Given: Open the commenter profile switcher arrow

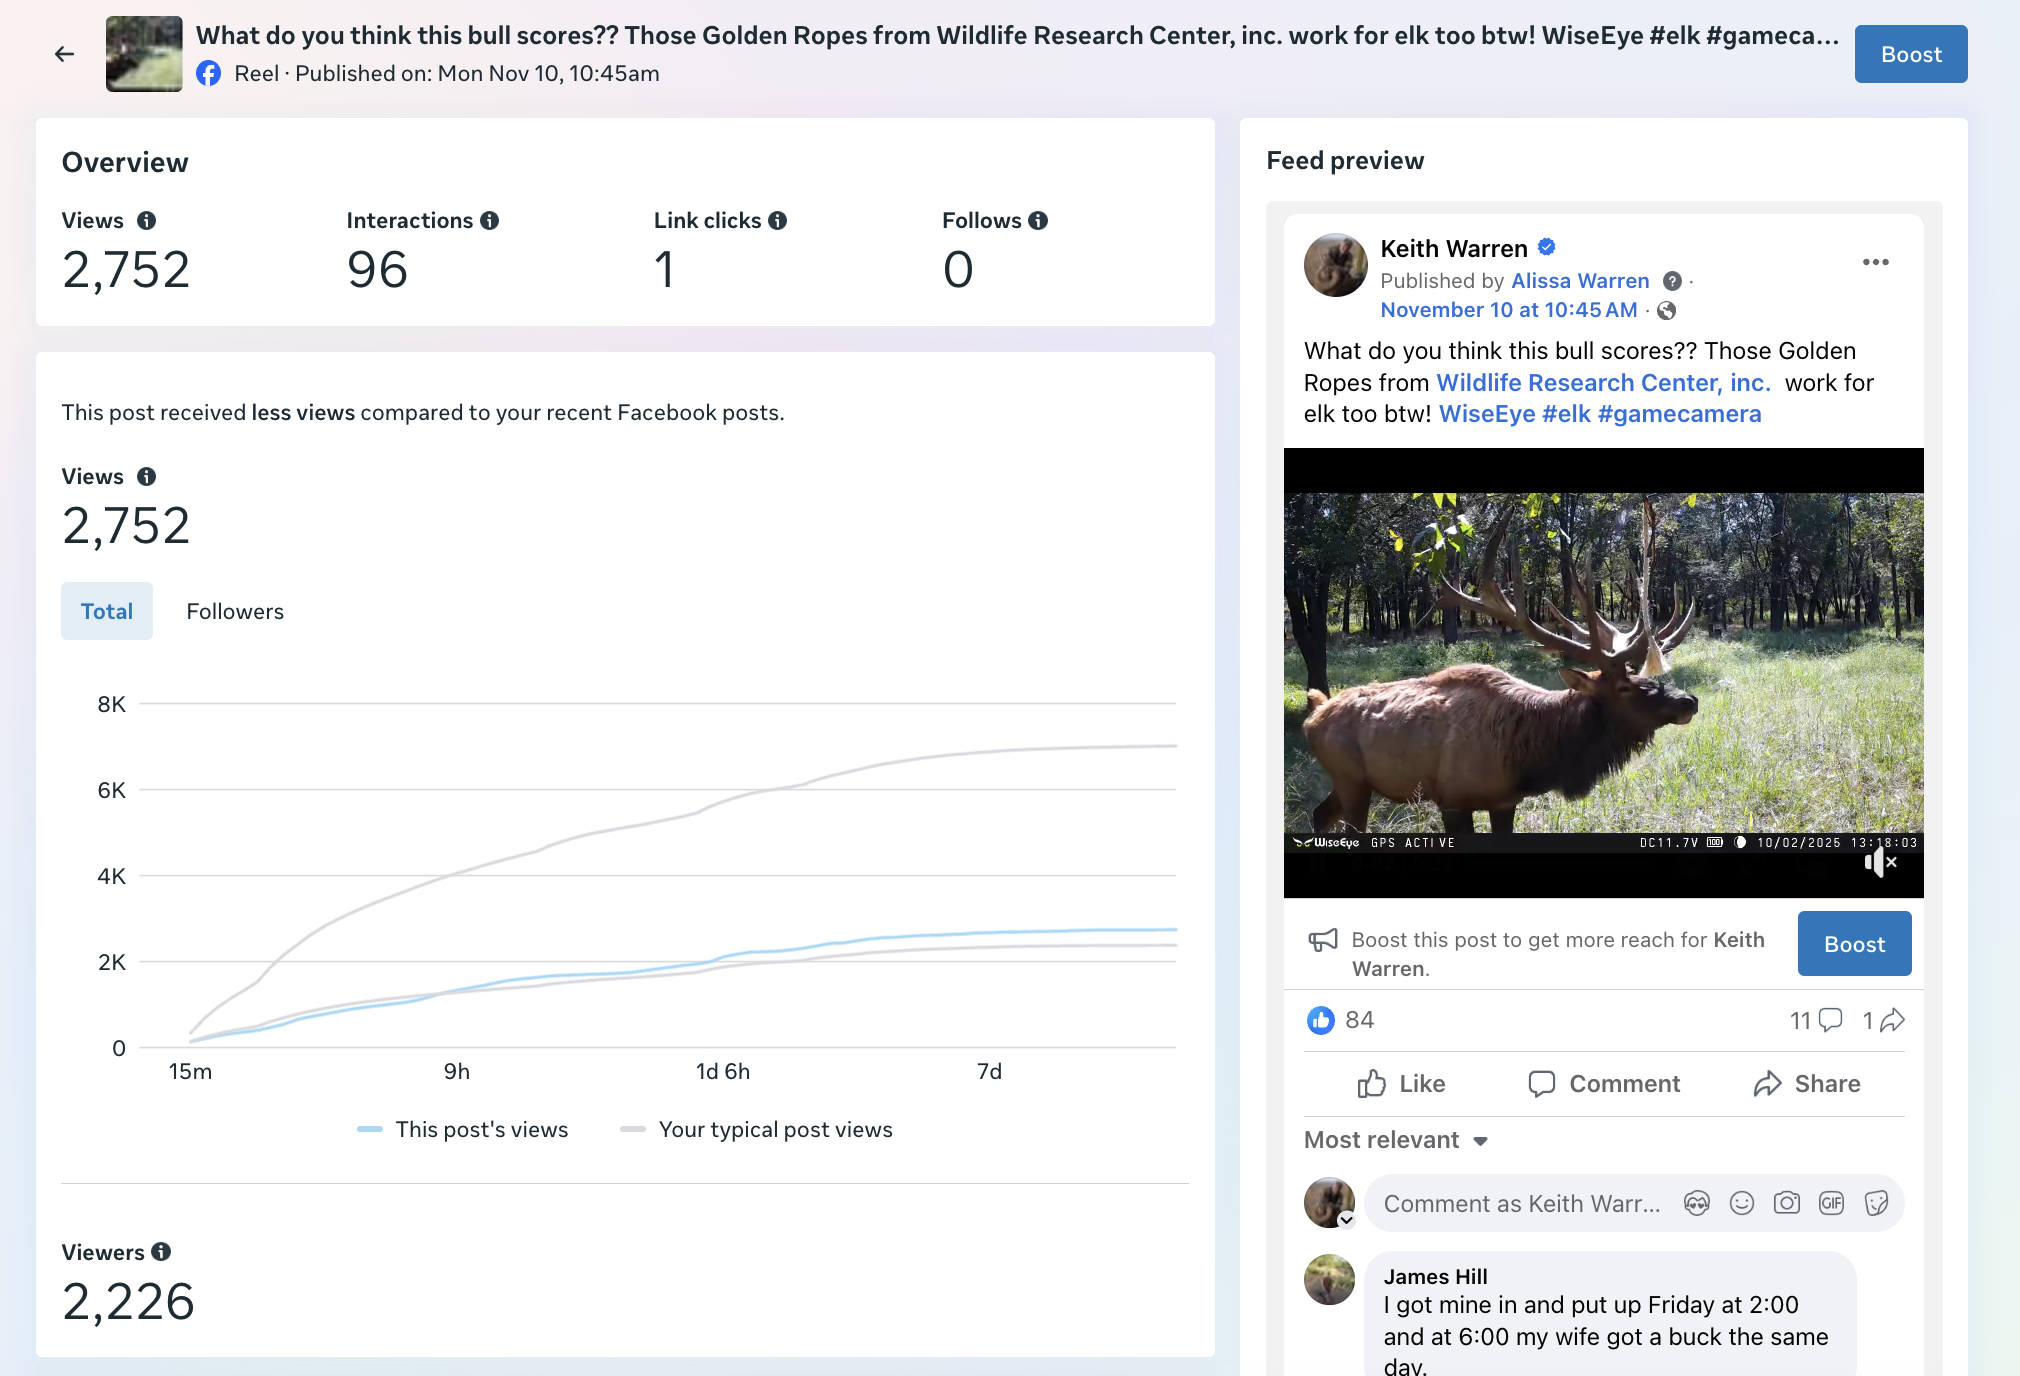Looking at the screenshot, I should pos(1346,1220).
